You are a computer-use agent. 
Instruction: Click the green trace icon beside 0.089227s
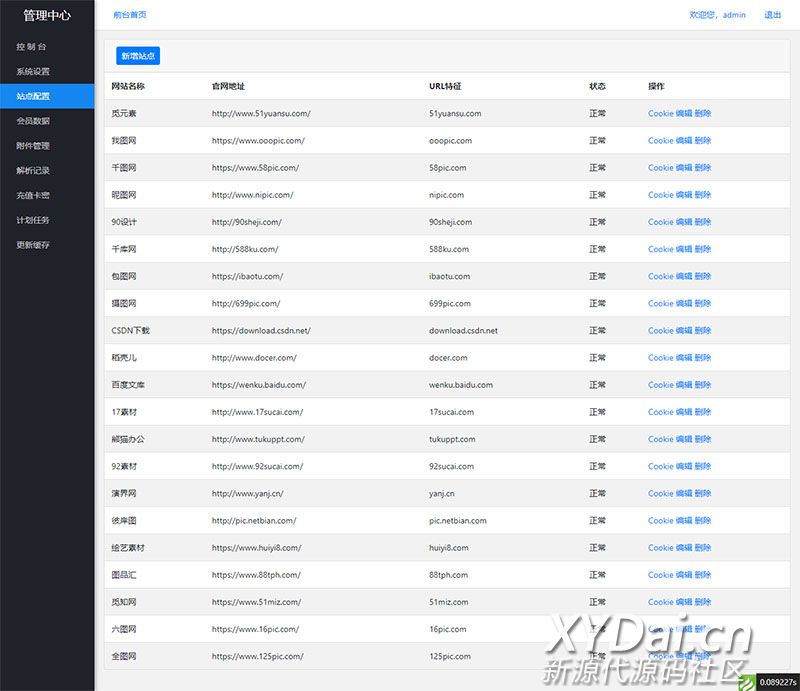click(x=746, y=682)
